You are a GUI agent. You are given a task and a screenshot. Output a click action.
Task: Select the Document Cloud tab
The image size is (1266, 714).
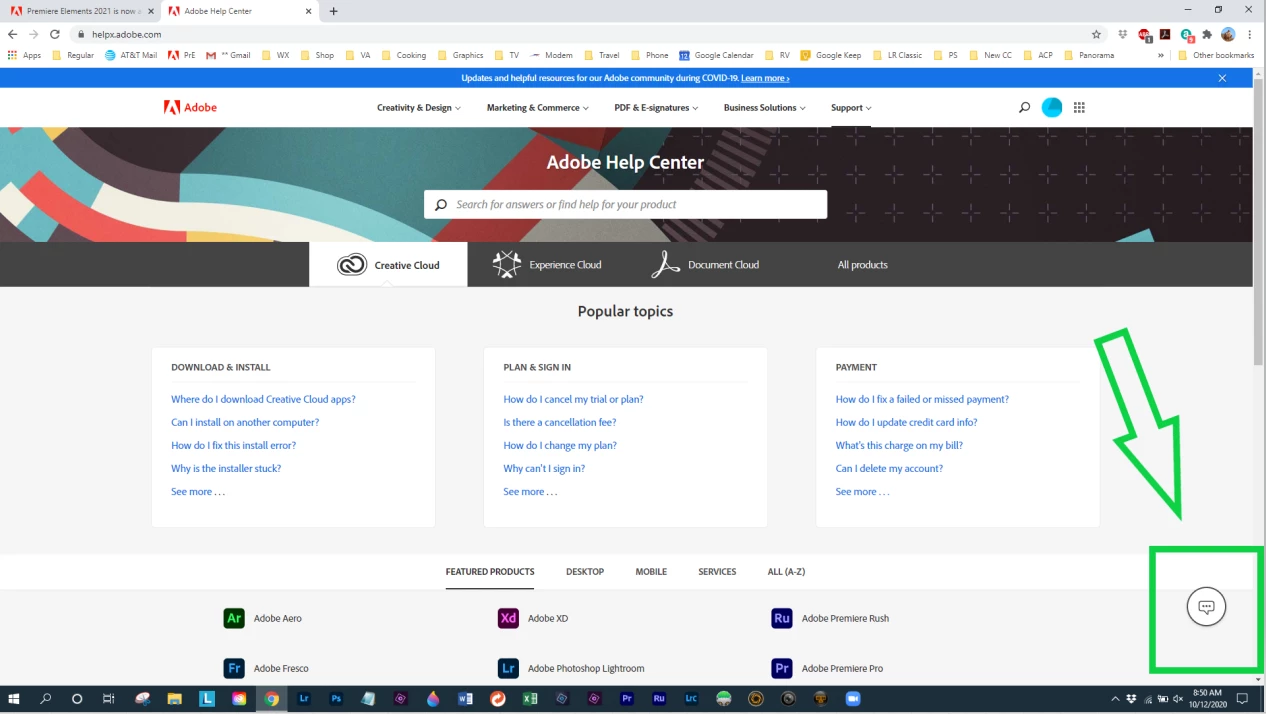click(705, 264)
